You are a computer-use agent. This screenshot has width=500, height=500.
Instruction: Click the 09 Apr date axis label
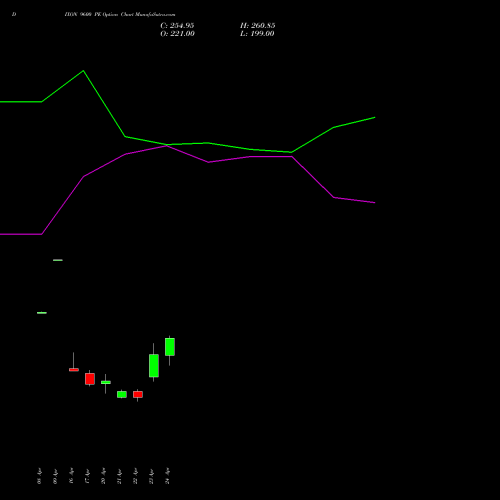click(55, 476)
